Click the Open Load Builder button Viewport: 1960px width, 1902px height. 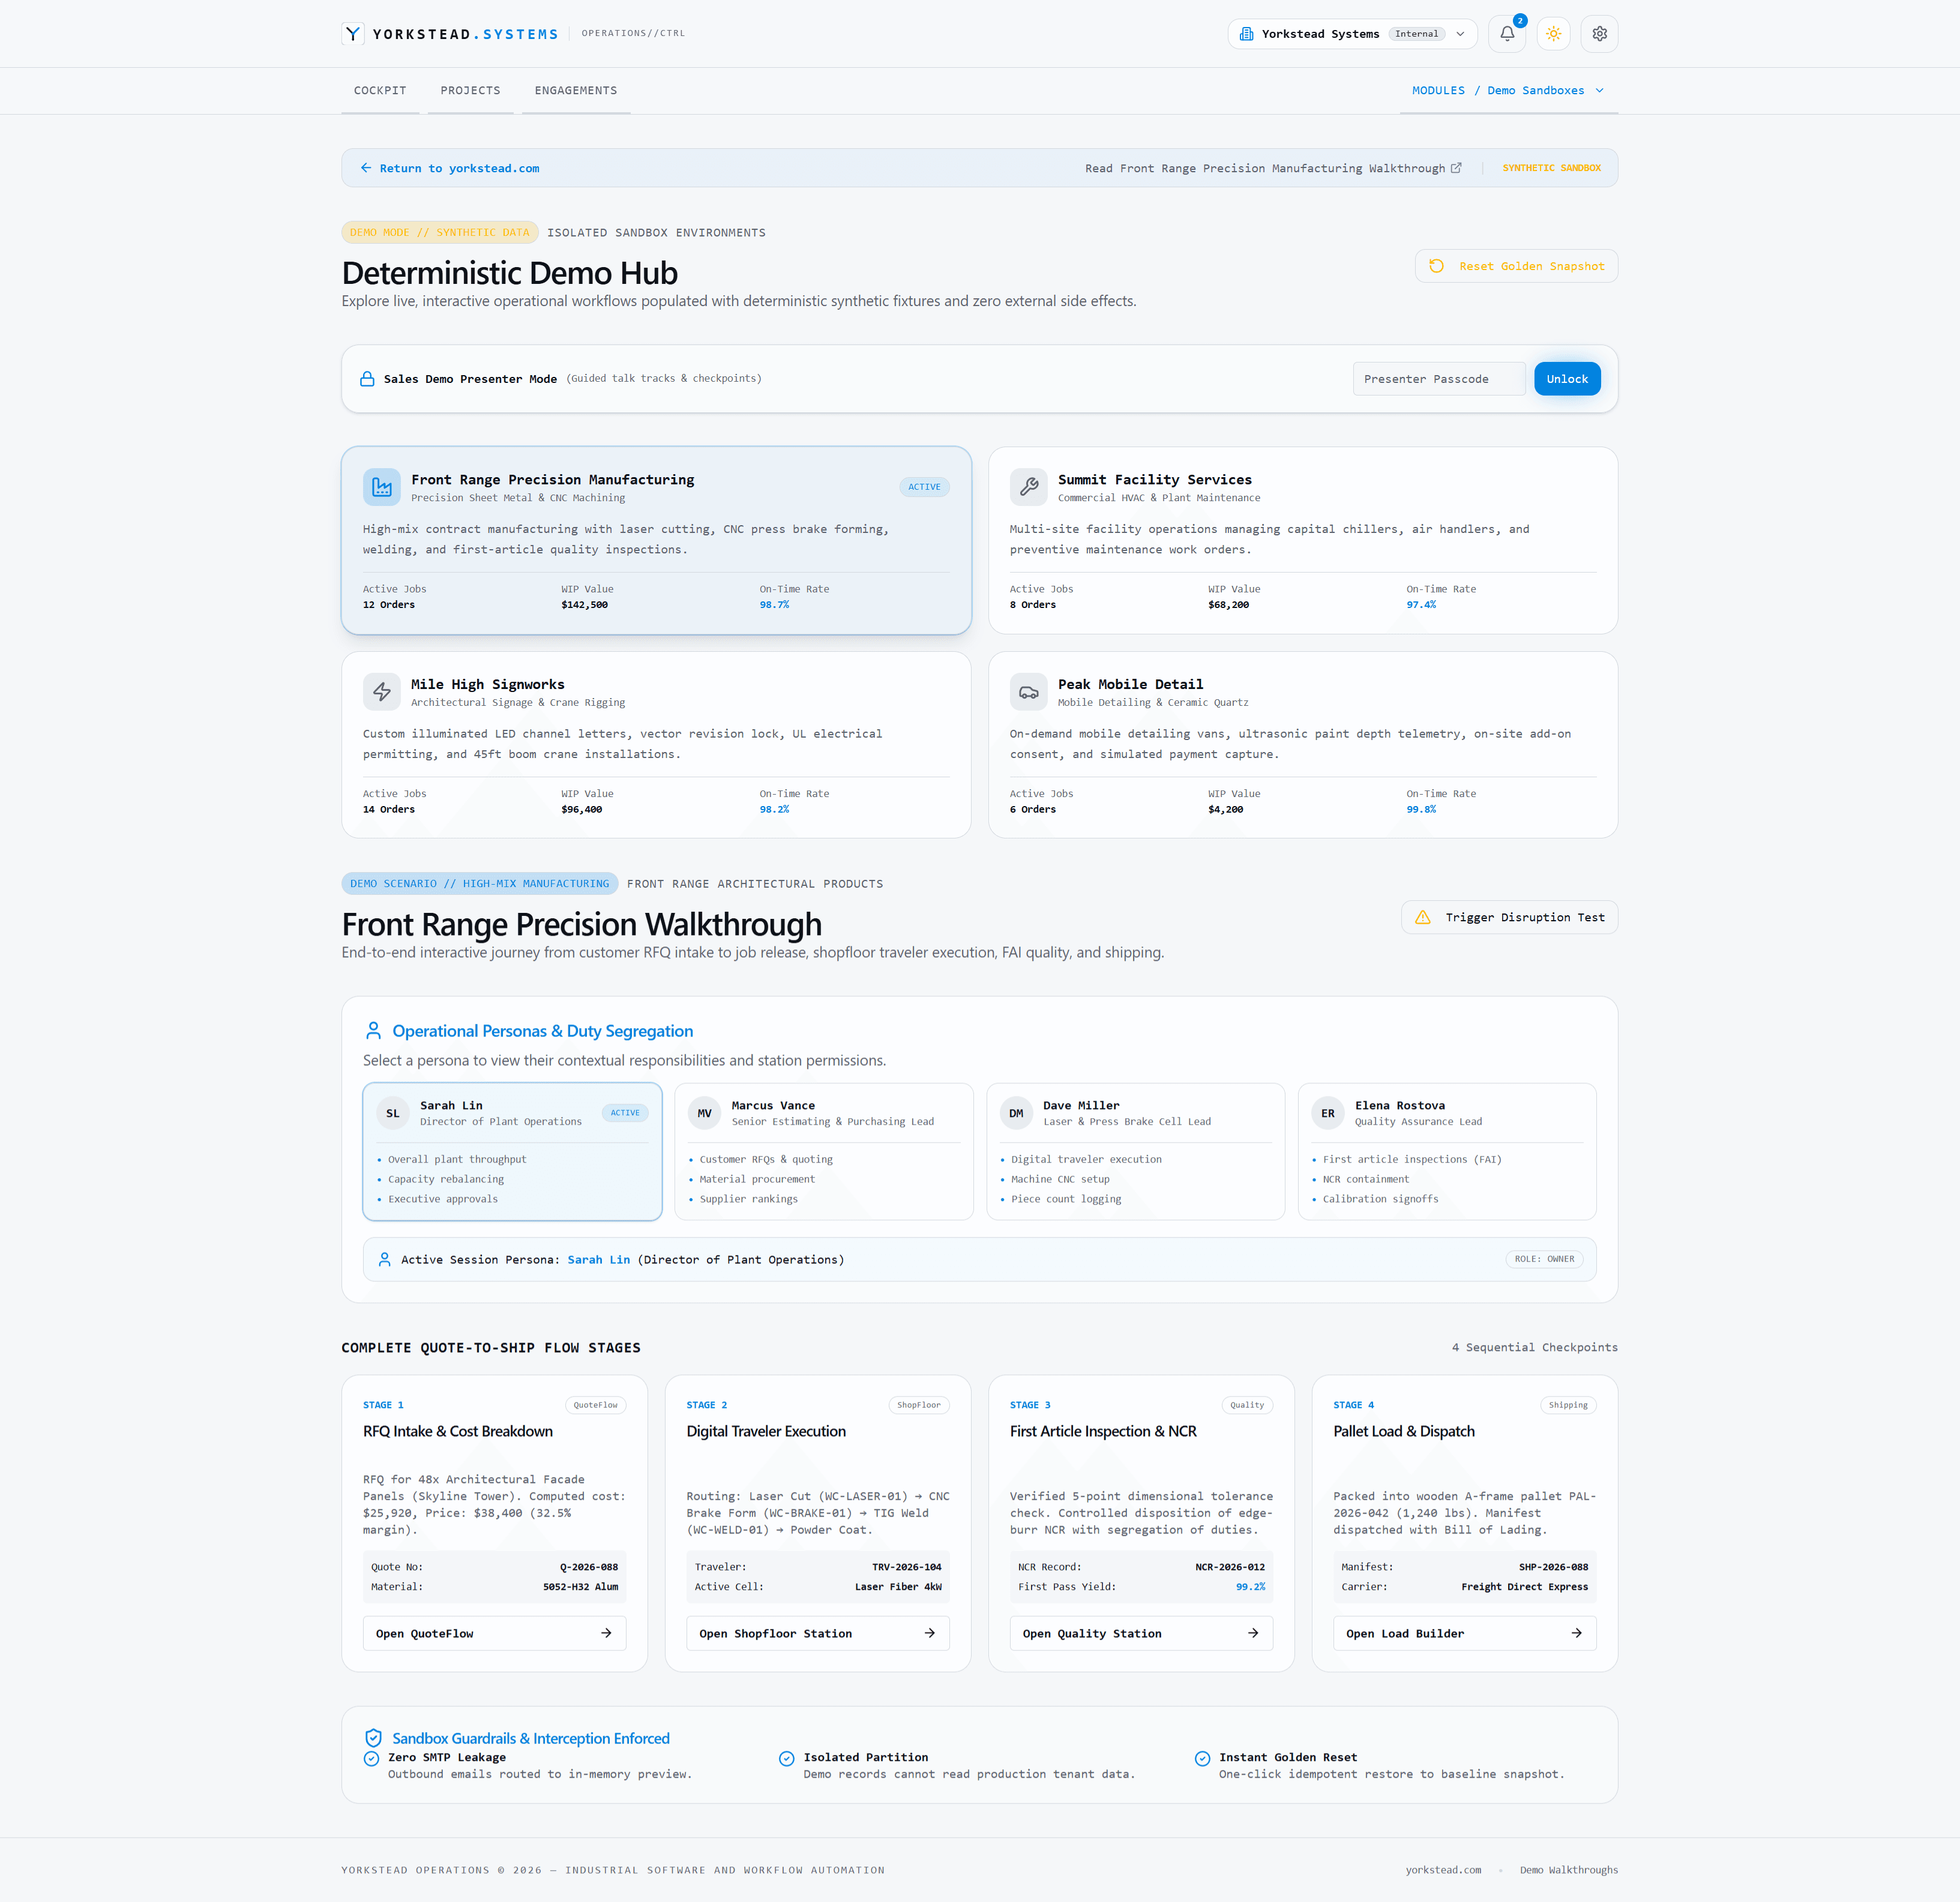coord(1464,1633)
